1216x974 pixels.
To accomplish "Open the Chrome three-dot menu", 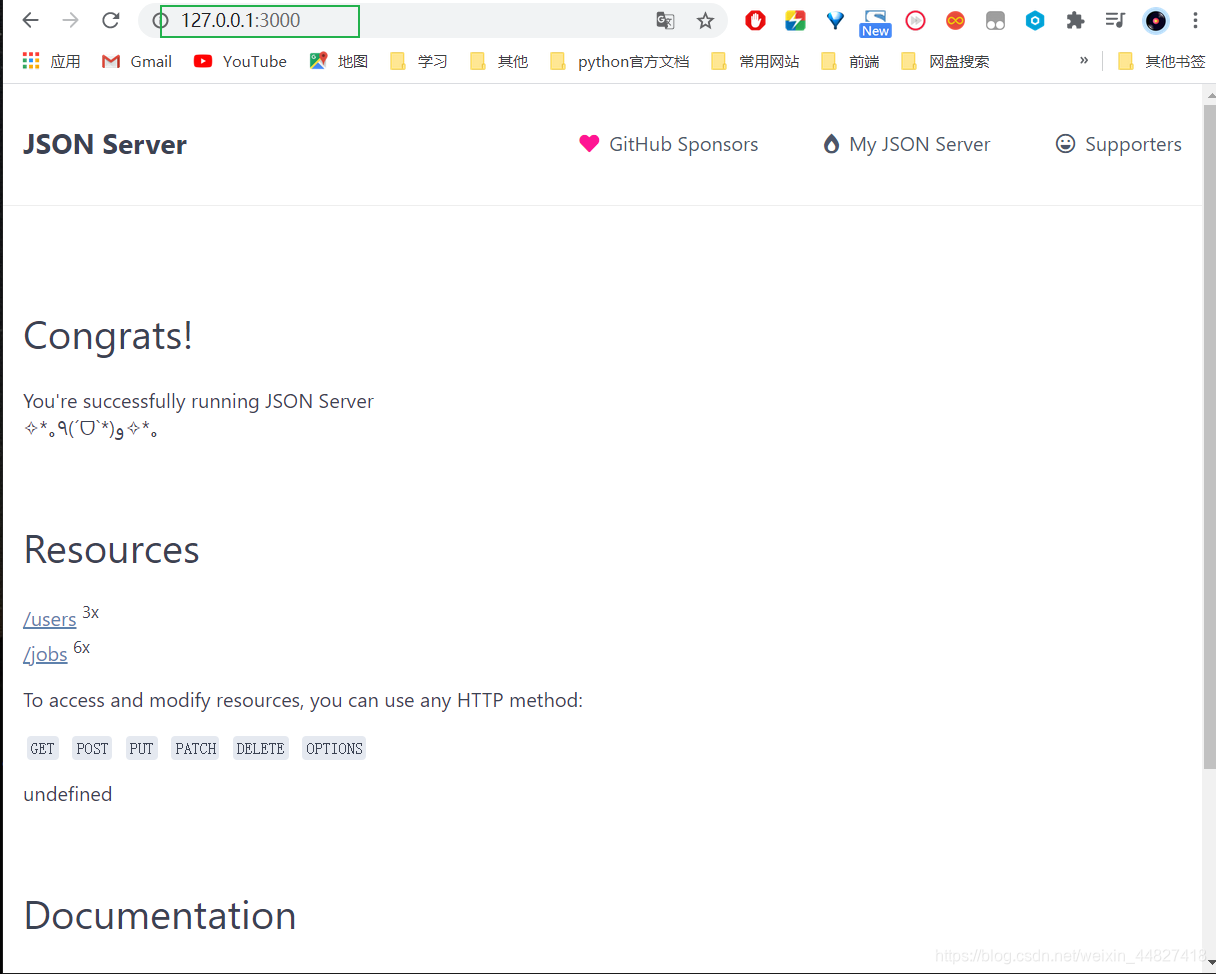I will click(1195, 20).
